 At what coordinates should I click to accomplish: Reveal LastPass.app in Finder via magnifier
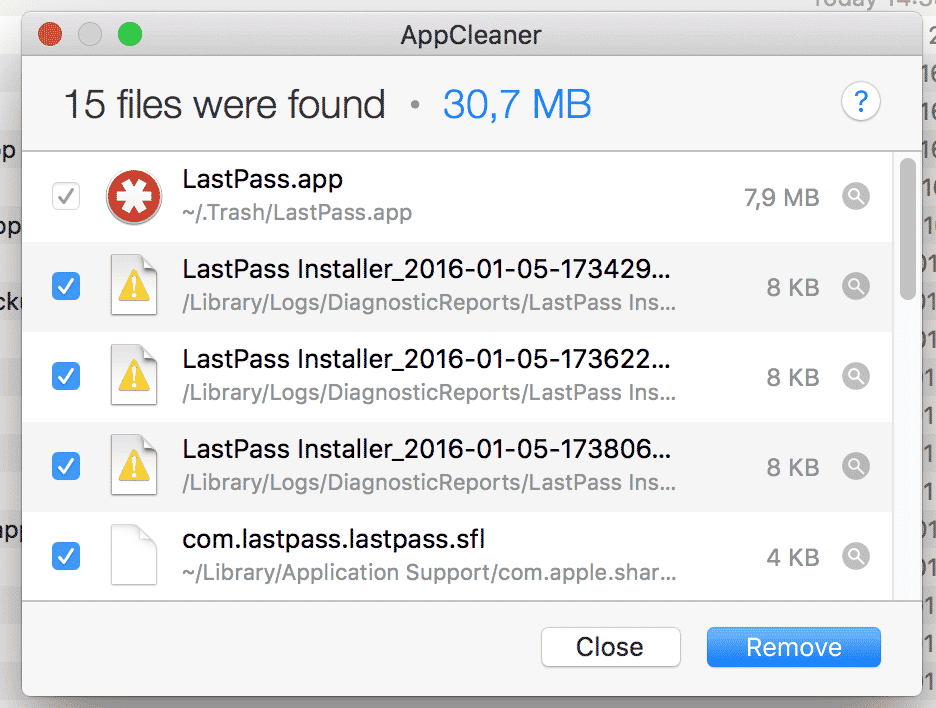[x=855, y=196]
